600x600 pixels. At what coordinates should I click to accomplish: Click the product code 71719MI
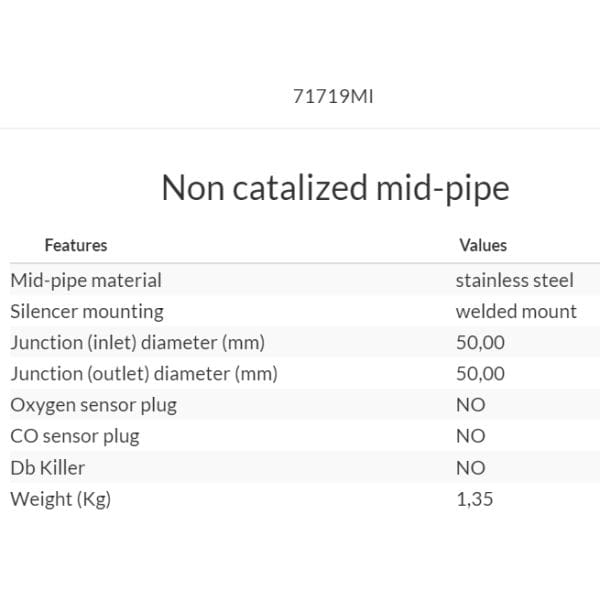(x=334, y=97)
